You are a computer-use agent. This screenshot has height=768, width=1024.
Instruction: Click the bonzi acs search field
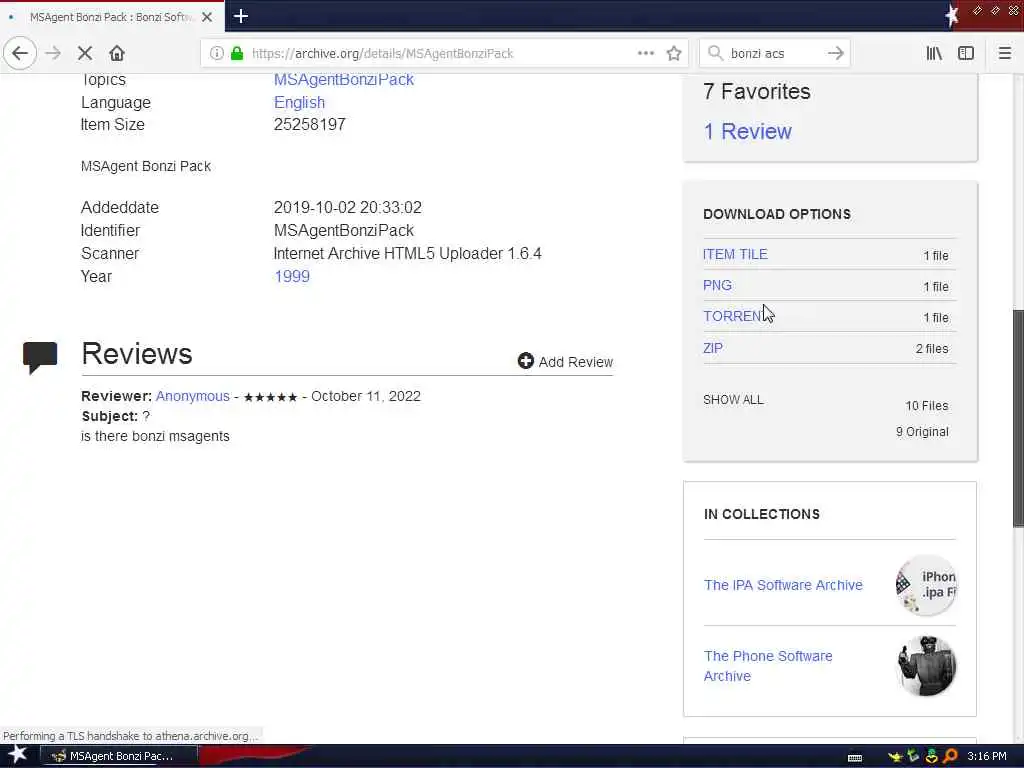pyautogui.click(x=774, y=54)
